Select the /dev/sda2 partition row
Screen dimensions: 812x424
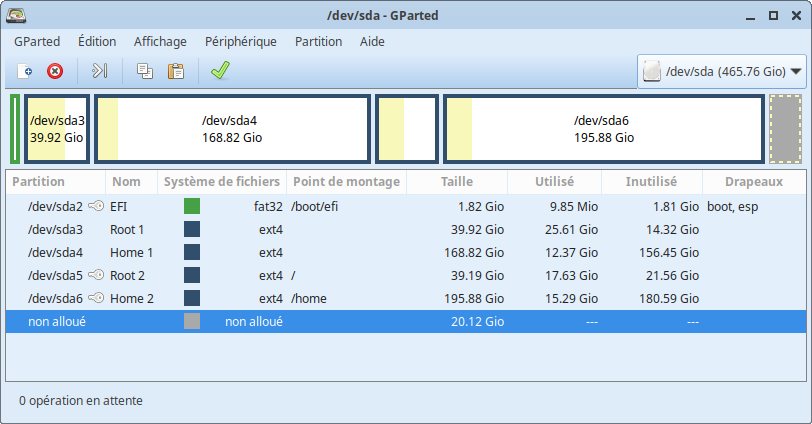coord(406,206)
